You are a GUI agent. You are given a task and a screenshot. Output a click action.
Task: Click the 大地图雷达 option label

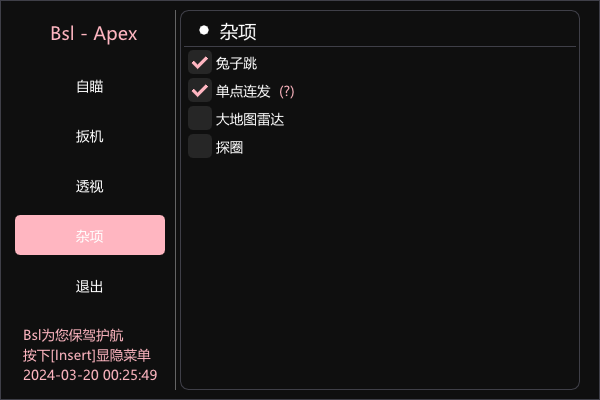pos(250,119)
